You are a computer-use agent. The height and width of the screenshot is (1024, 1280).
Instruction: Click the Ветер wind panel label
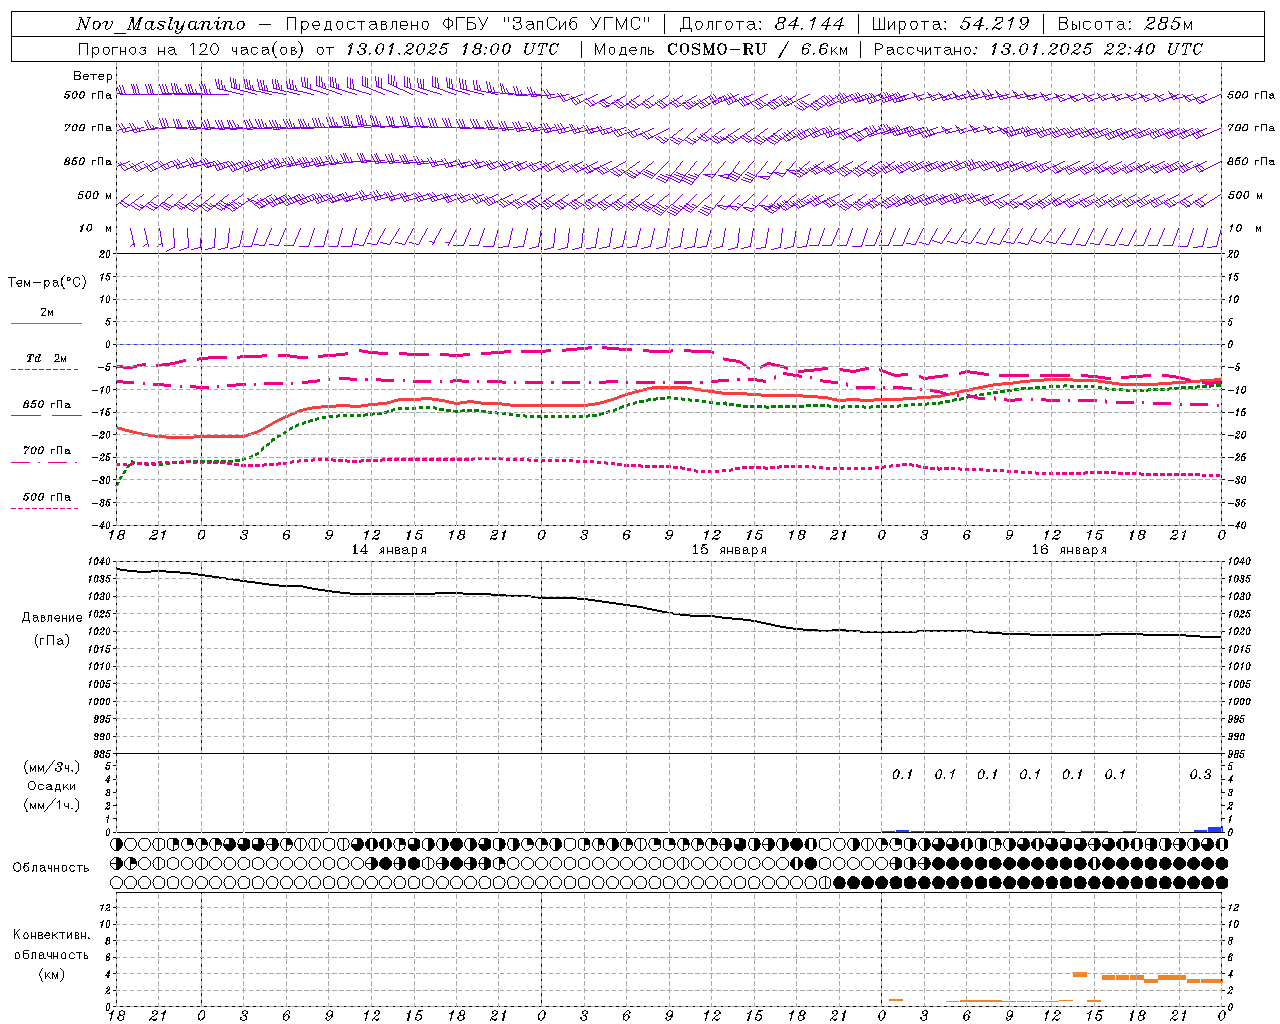(92, 76)
